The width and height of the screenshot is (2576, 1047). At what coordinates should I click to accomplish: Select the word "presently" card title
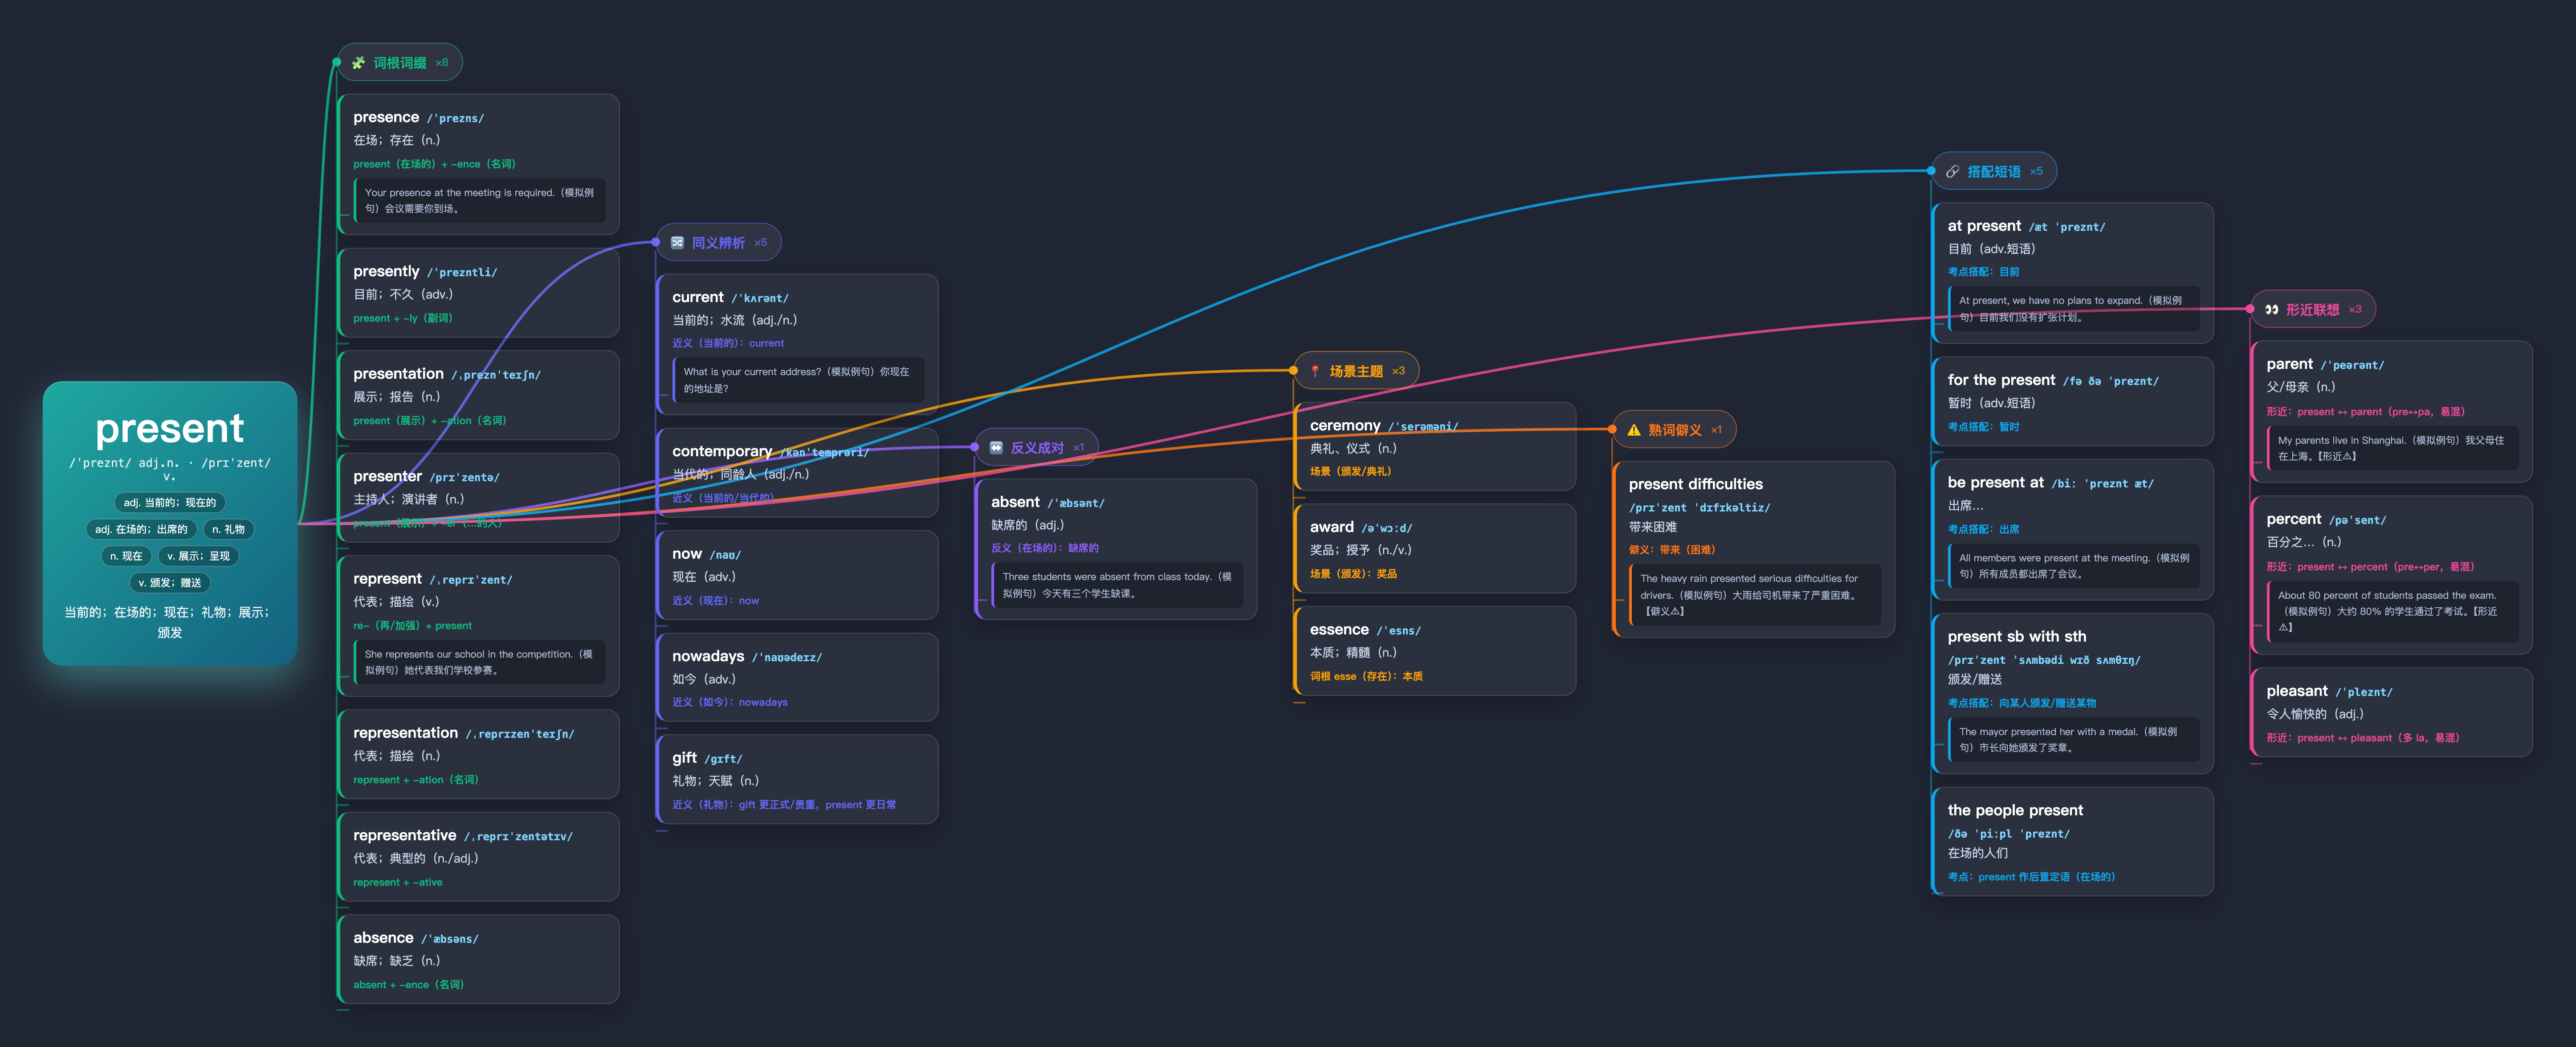(x=386, y=271)
